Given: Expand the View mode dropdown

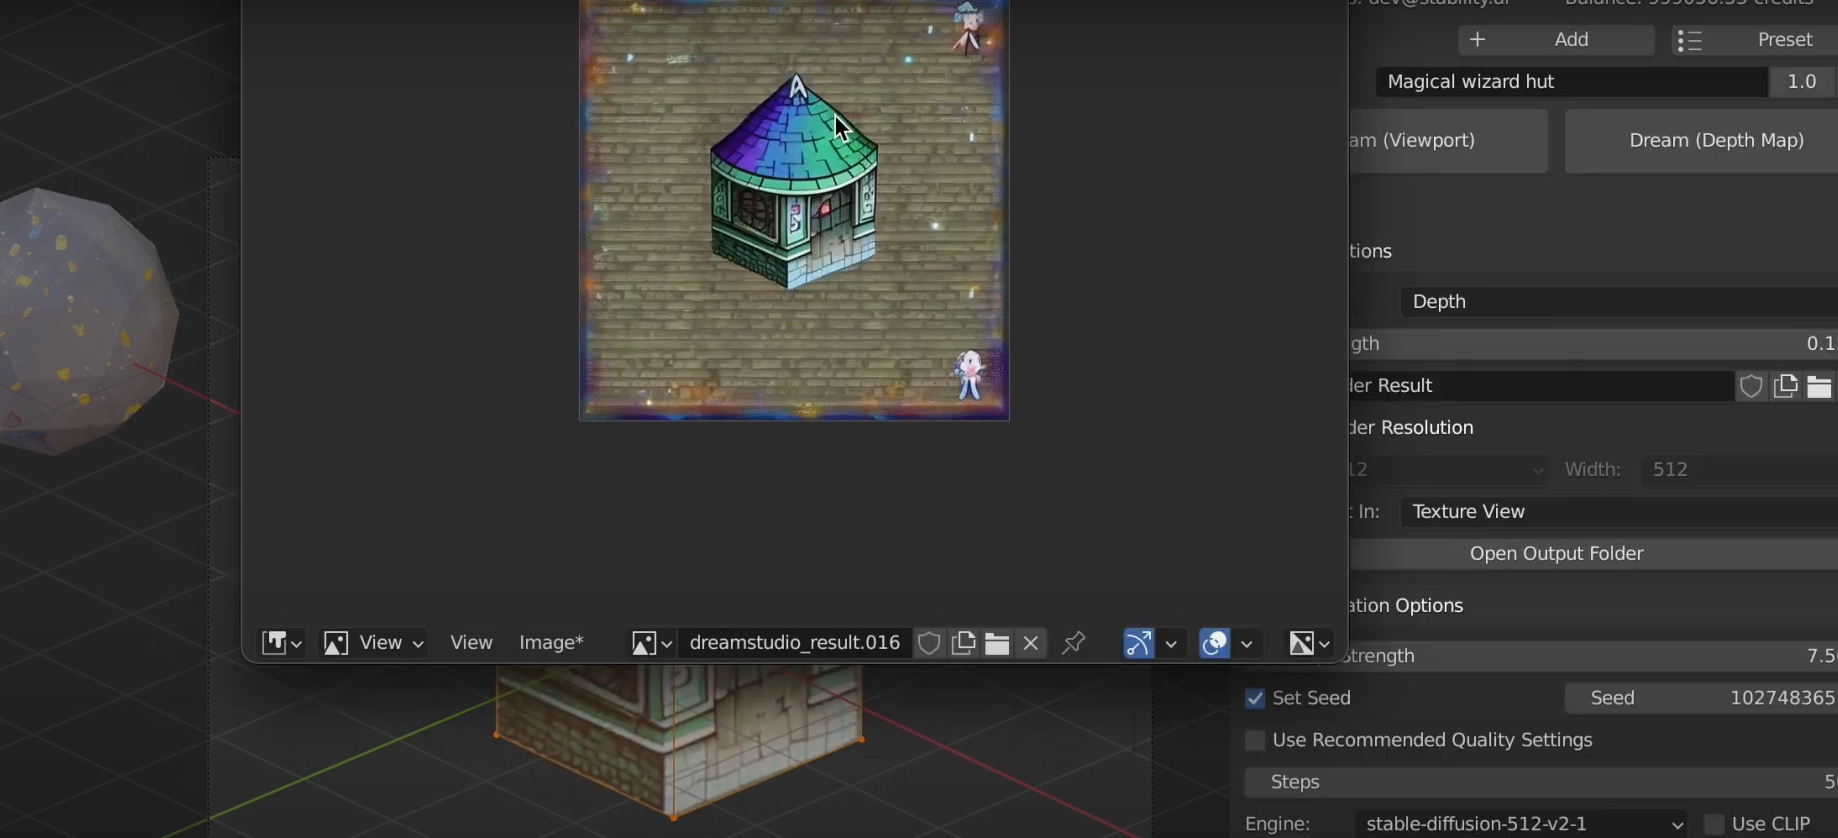Looking at the screenshot, I should [x=374, y=643].
